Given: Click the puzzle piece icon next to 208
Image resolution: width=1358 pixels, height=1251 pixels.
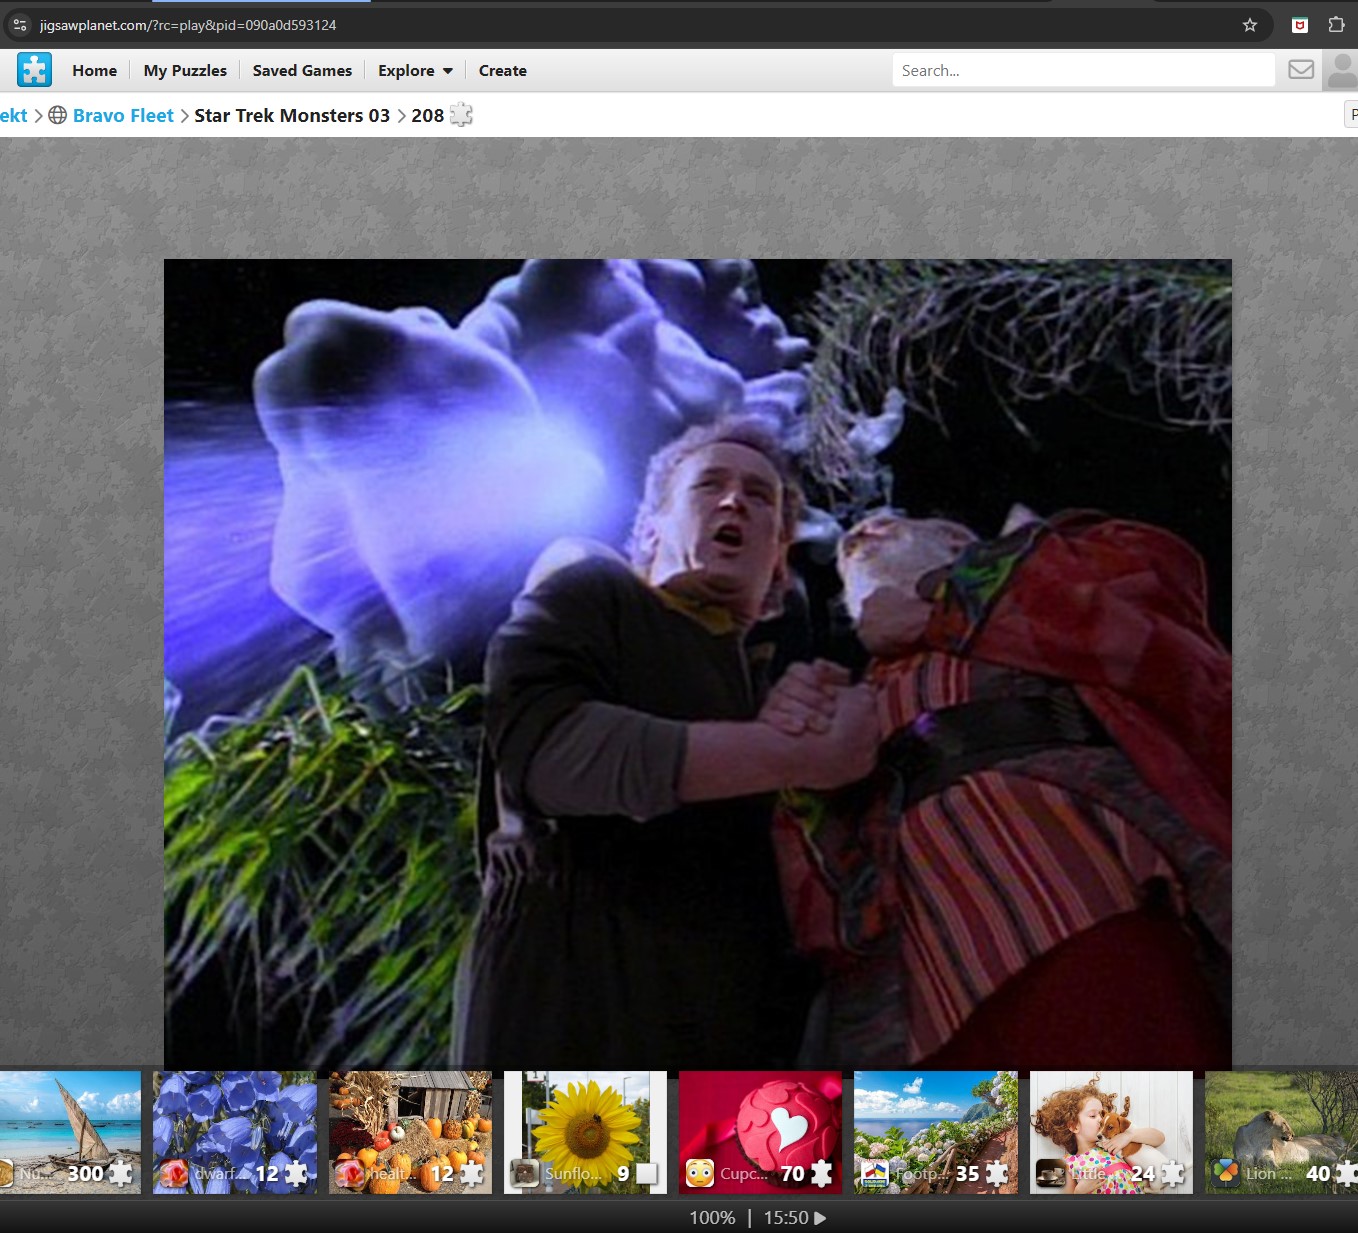Looking at the screenshot, I should pos(461,115).
